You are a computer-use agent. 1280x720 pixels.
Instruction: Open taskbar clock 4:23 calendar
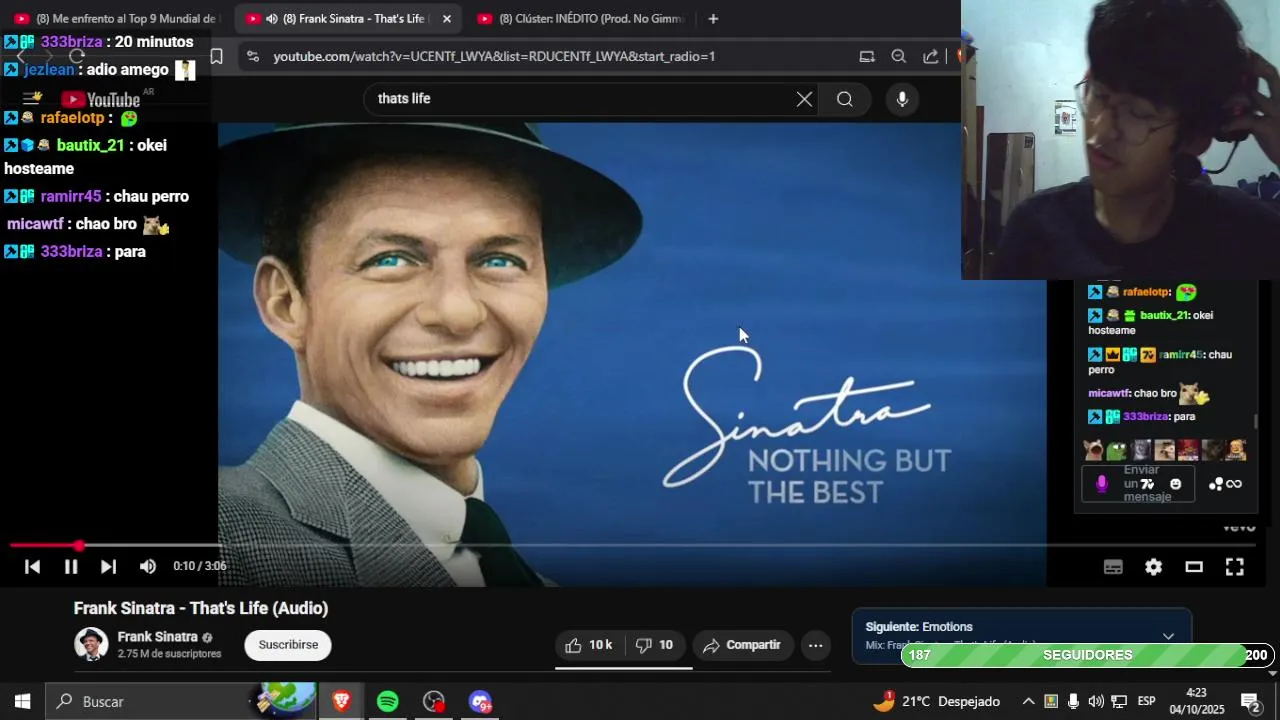(1197, 702)
